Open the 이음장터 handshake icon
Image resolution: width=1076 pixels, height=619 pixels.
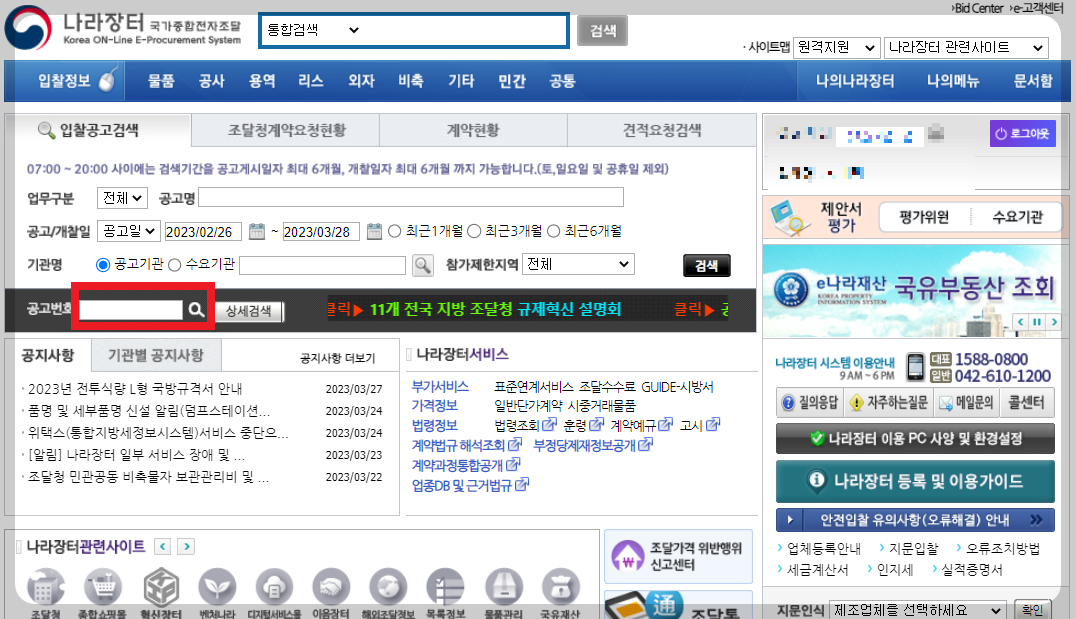click(331, 588)
